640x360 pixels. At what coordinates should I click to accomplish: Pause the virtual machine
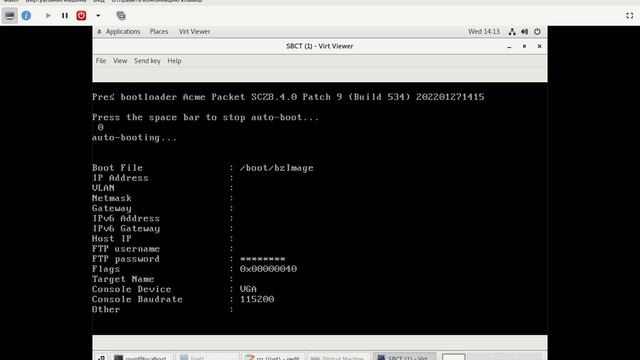click(64, 16)
